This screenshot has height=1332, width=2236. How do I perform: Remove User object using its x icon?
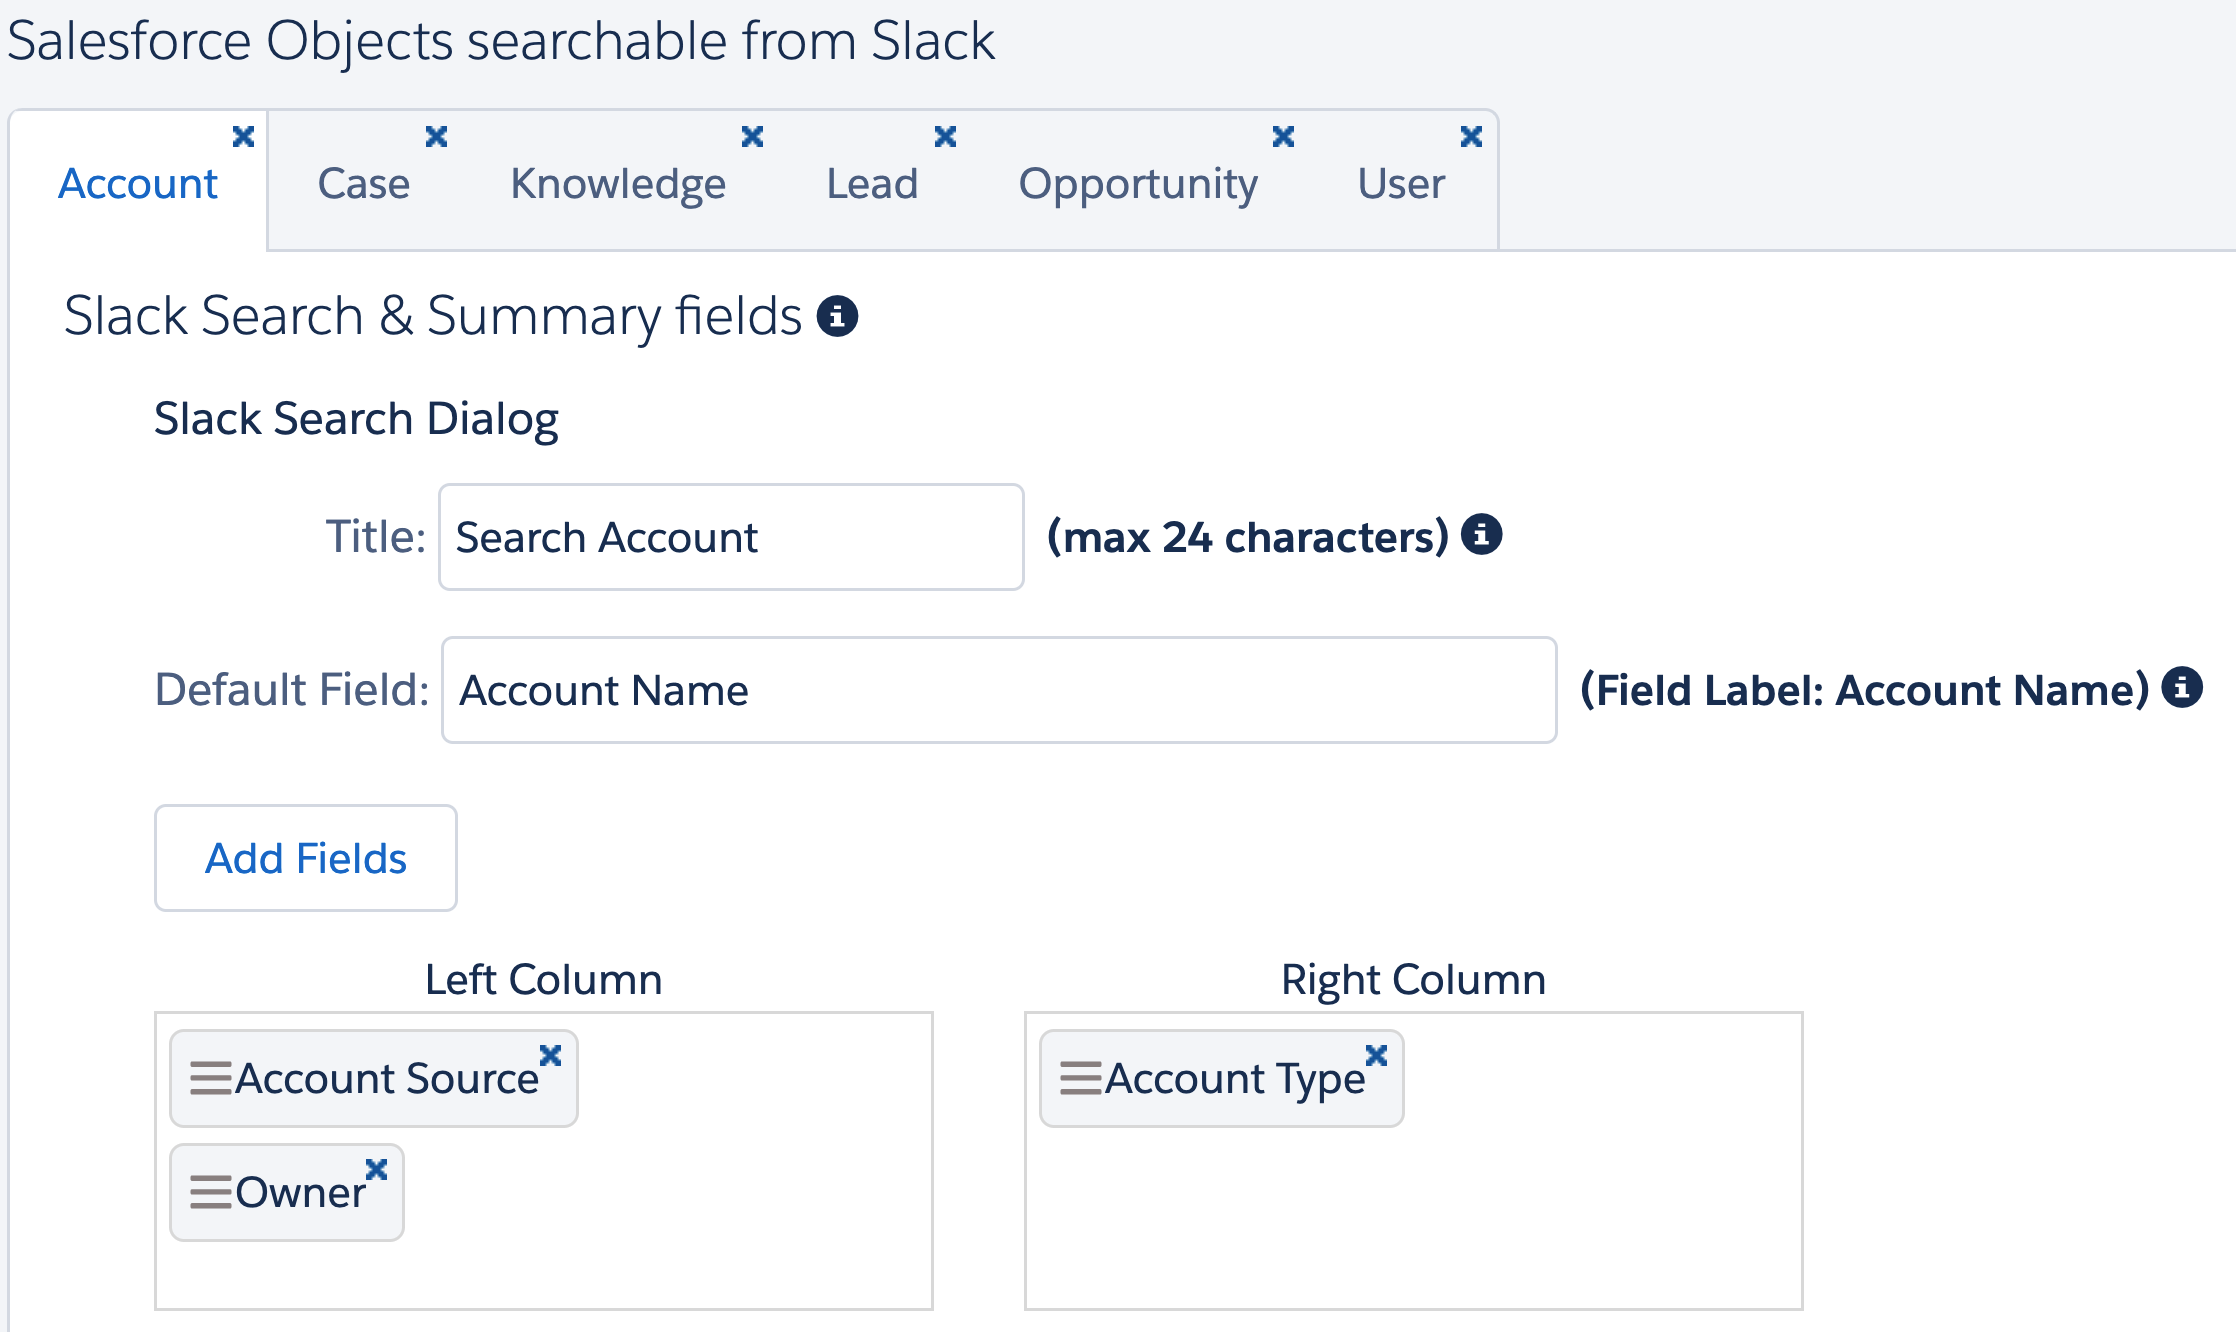coord(1471,137)
